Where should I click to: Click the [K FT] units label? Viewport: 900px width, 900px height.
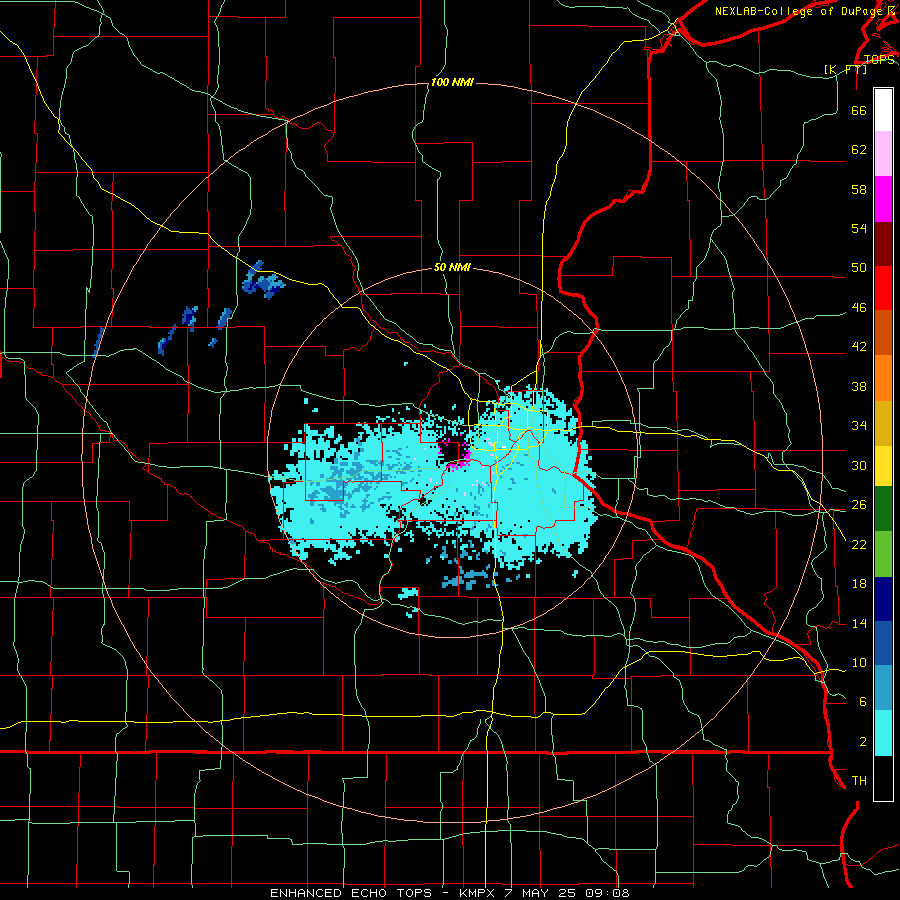(x=845, y=70)
